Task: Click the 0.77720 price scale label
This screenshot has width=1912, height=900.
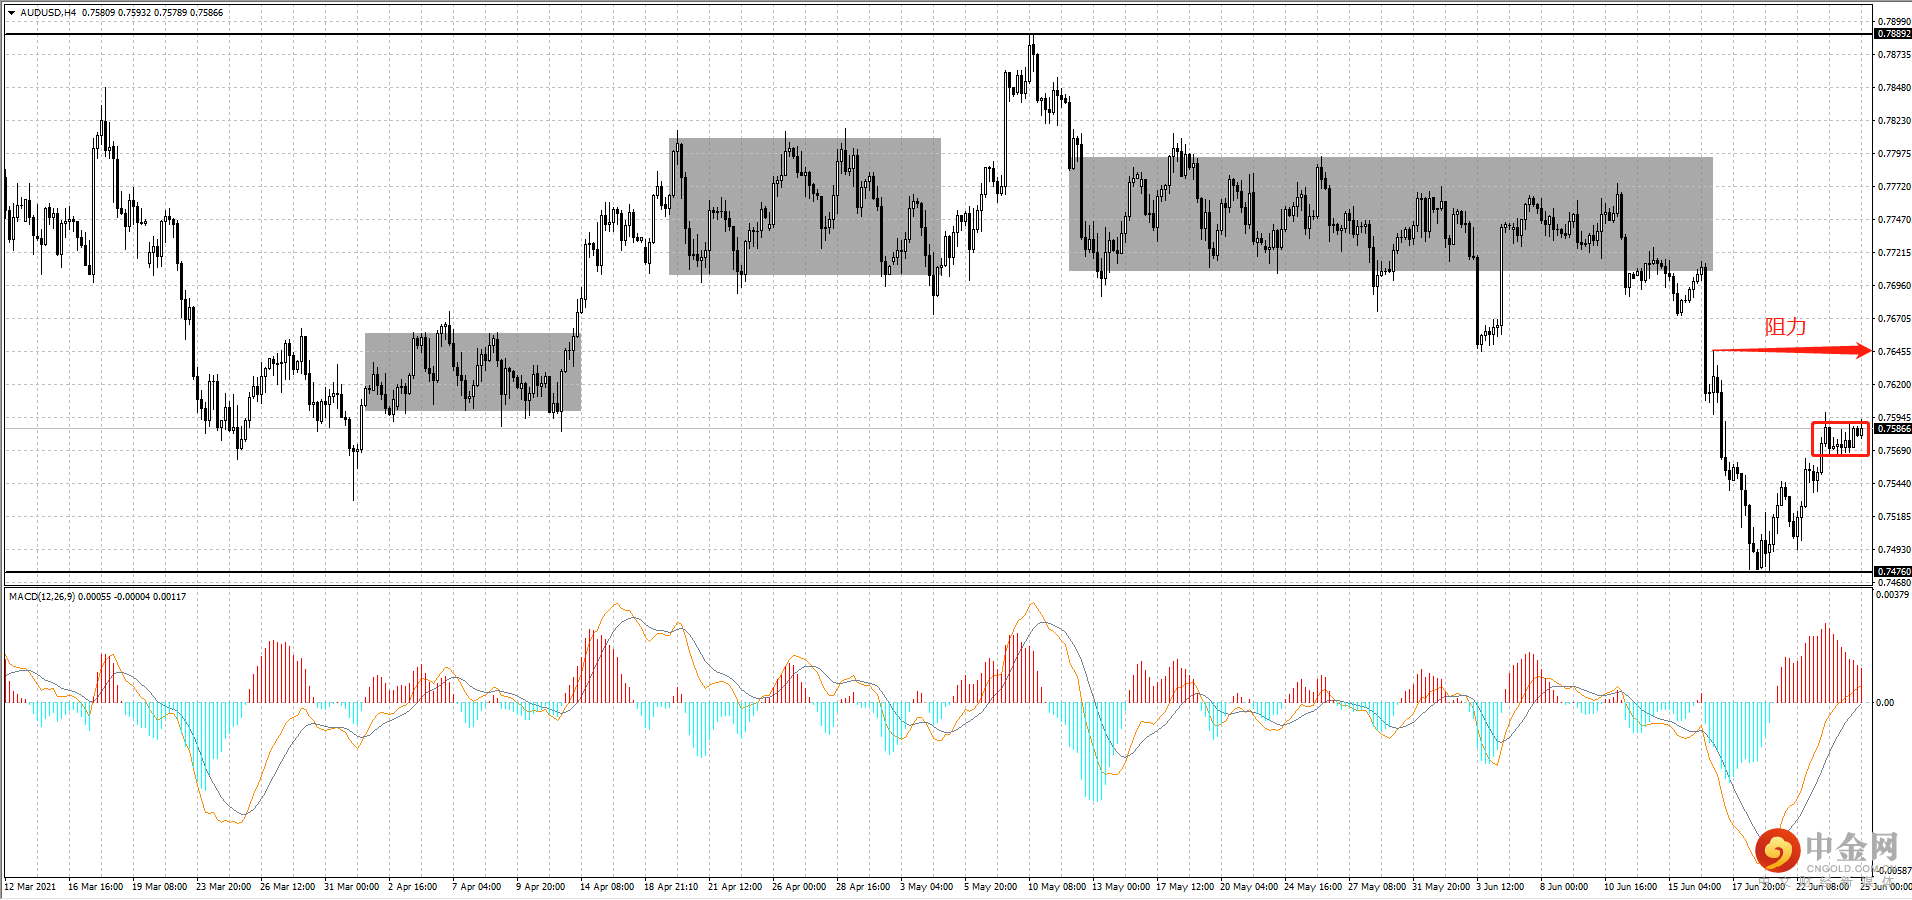Action: (x=1894, y=187)
